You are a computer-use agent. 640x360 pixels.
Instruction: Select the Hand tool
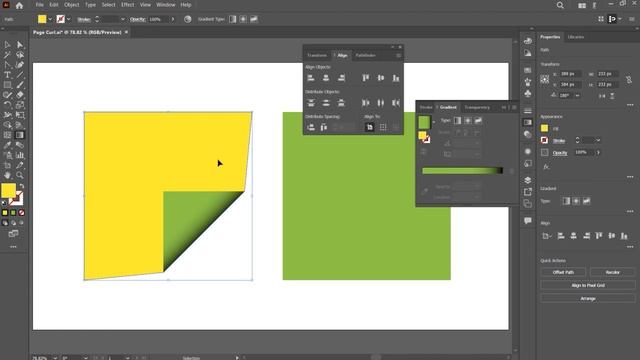tap(8, 175)
